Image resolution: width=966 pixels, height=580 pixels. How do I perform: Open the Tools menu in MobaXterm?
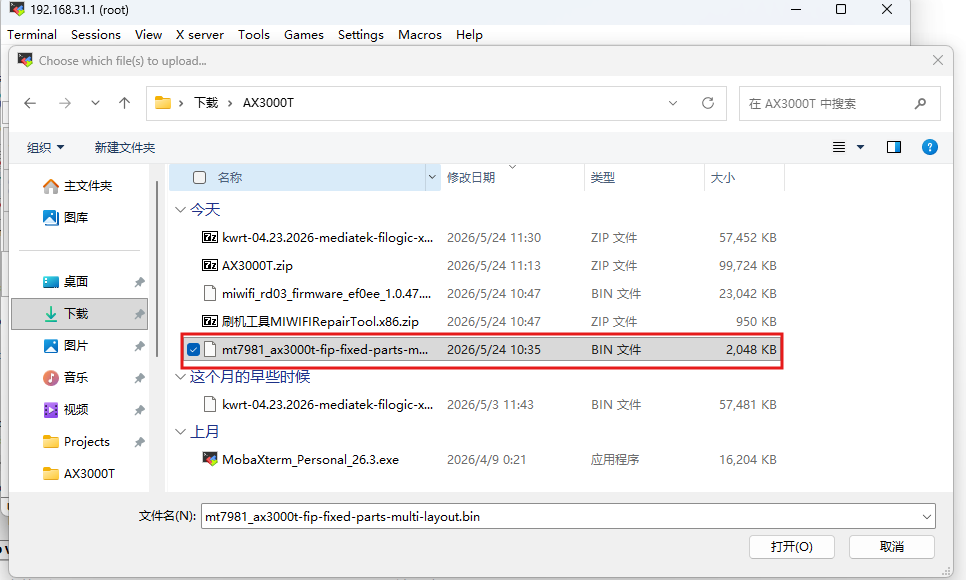coord(254,35)
